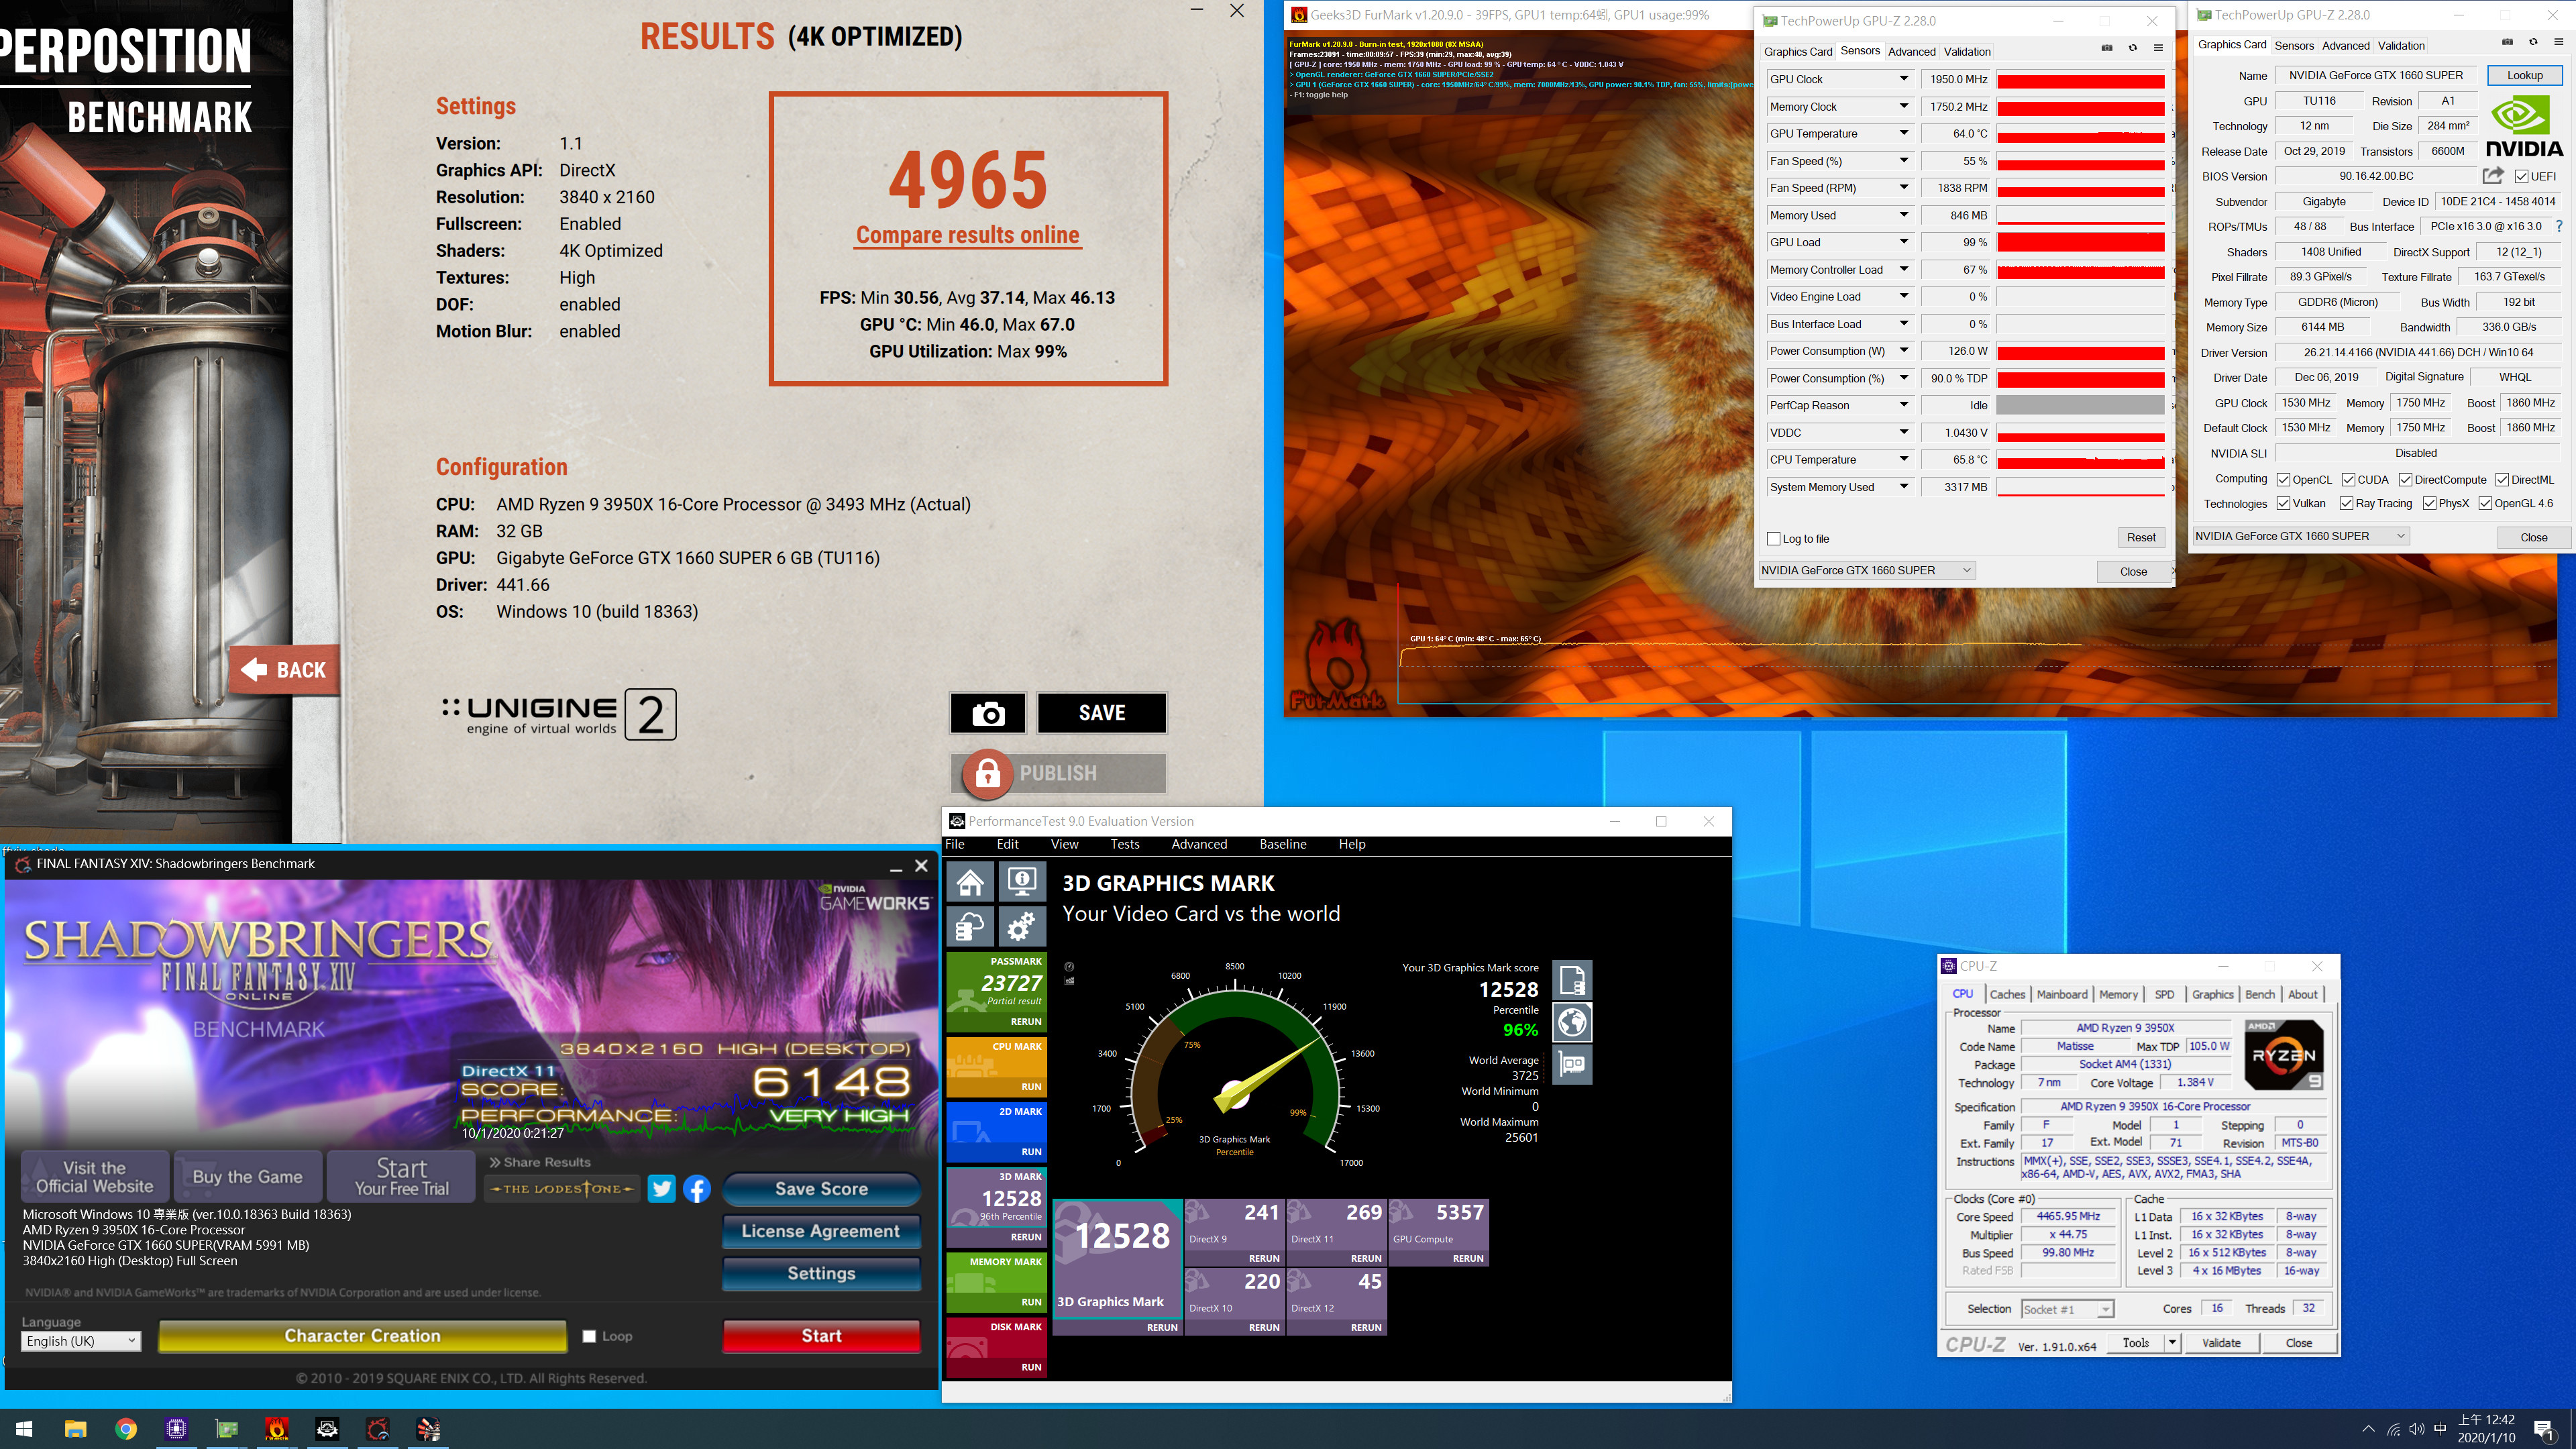The width and height of the screenshot is (2576, 1449).
Task: Open CPU-Z Socket #1 selection dropdown
Action: (x=2067, y=1309)
